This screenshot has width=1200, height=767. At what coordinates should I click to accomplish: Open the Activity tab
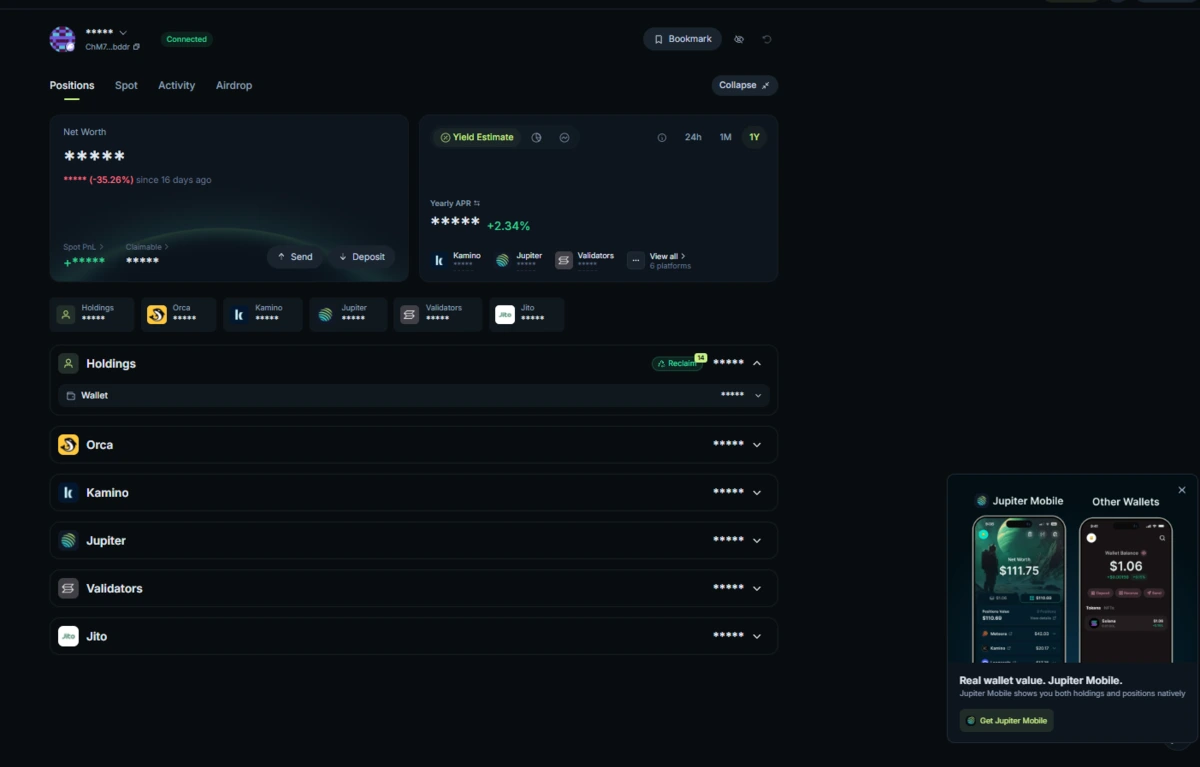click(176, 85)
